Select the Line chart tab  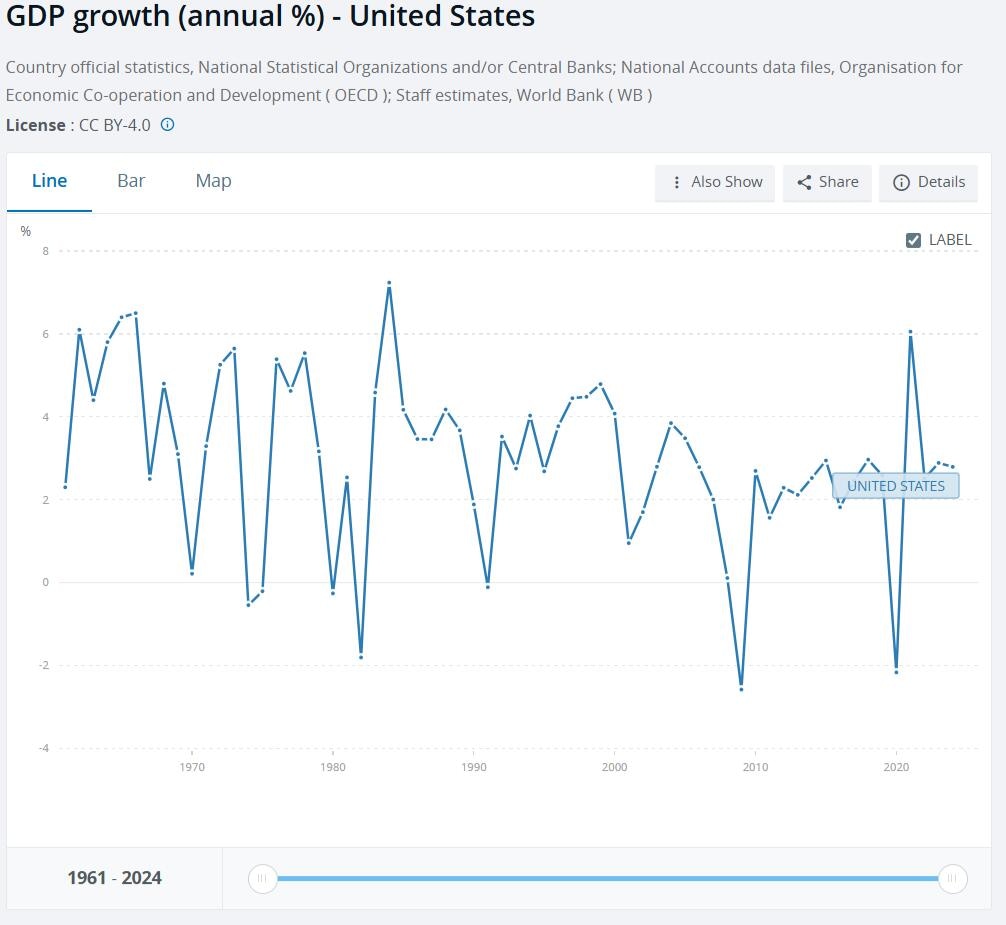pos(49,181)
